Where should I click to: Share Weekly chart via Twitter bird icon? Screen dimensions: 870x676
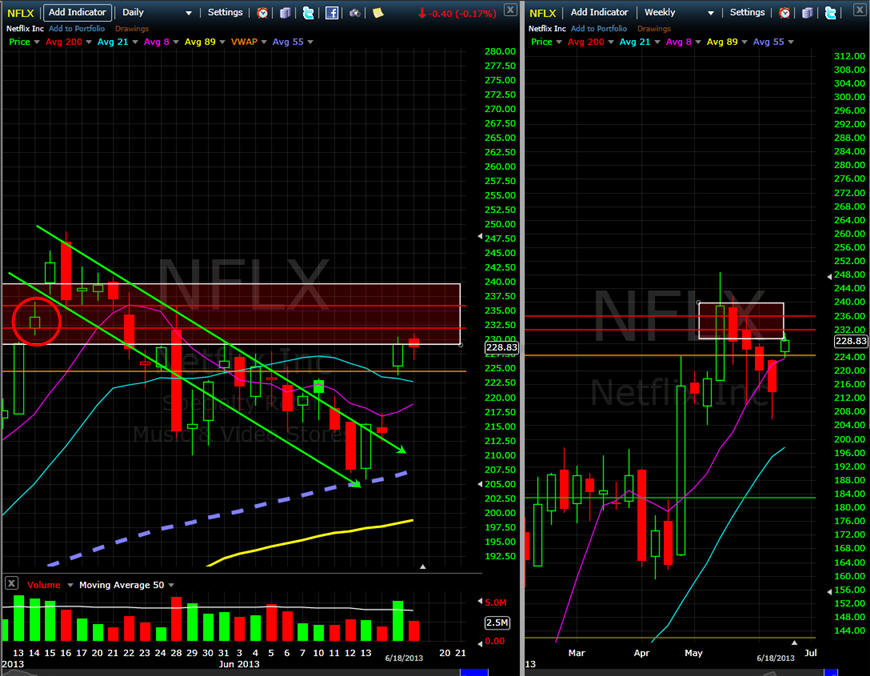830,13
